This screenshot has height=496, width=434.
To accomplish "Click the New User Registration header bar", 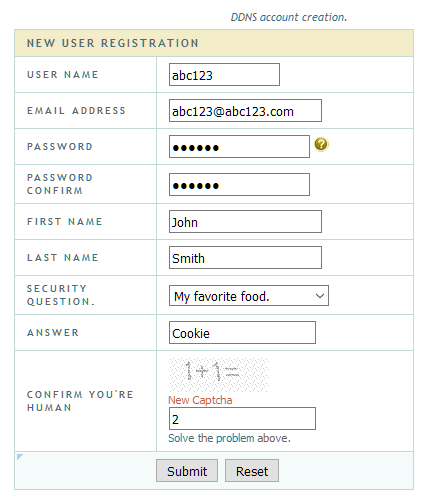I will tap(214, 43).
